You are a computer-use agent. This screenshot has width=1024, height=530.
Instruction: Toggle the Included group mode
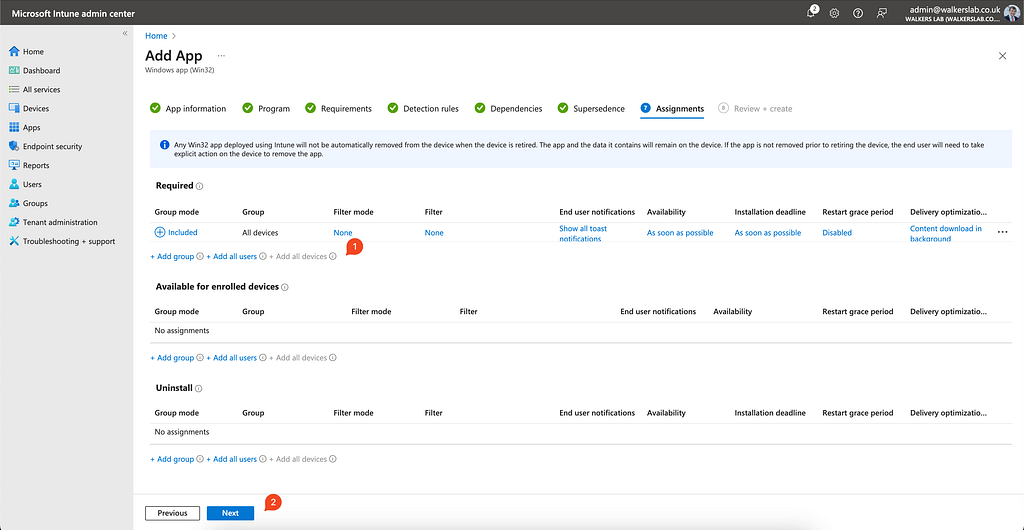[176, 232]
